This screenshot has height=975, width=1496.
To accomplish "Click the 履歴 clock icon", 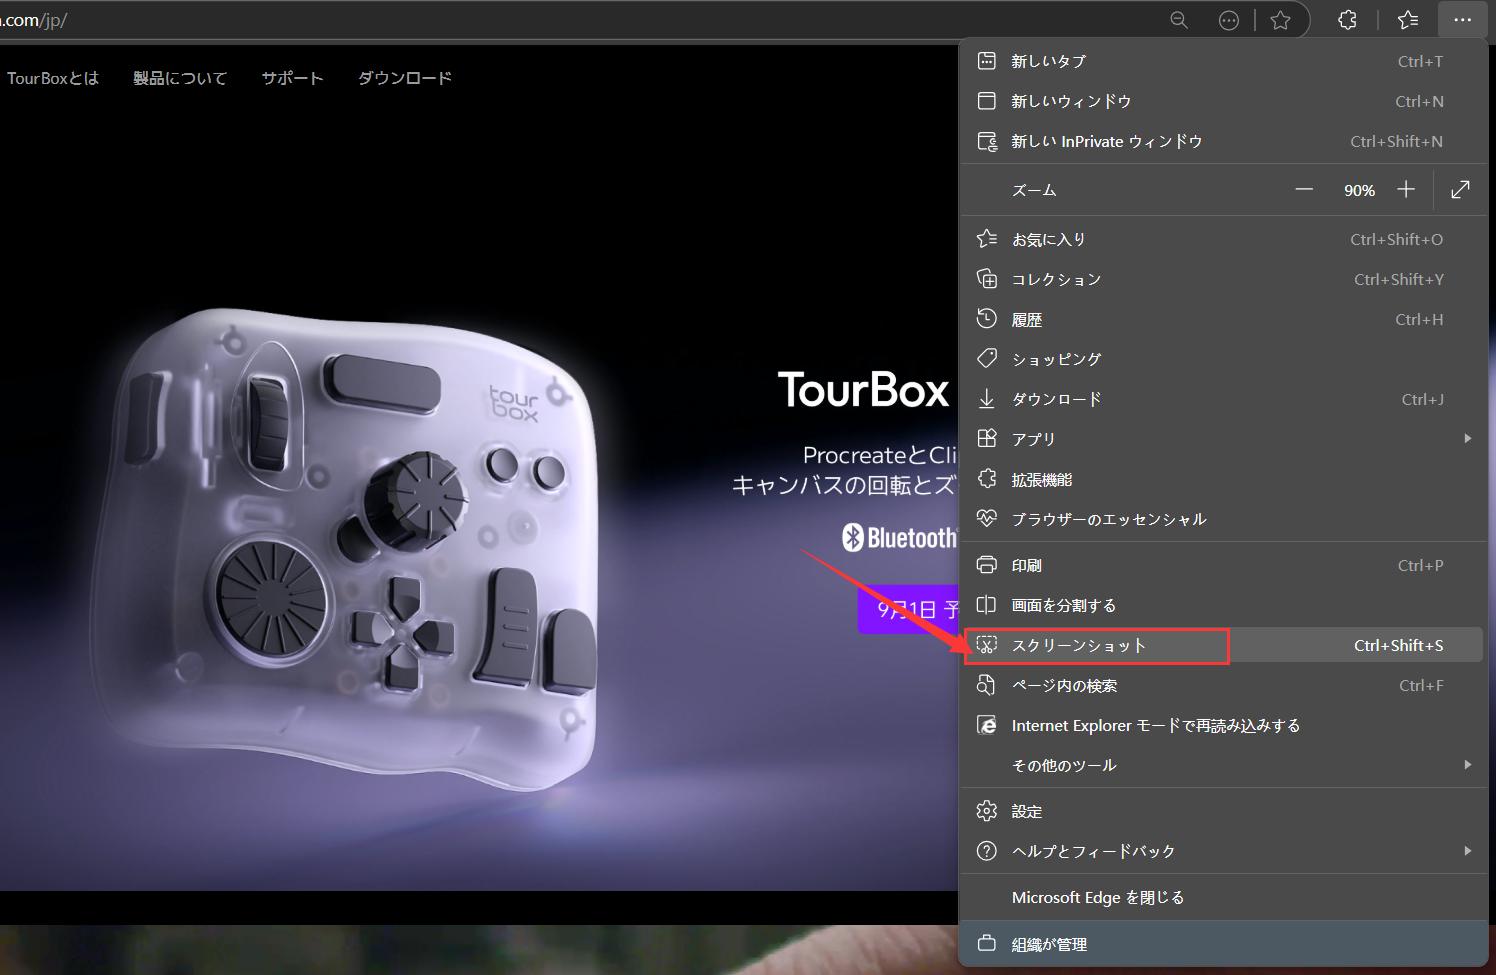I will [986, 319].
